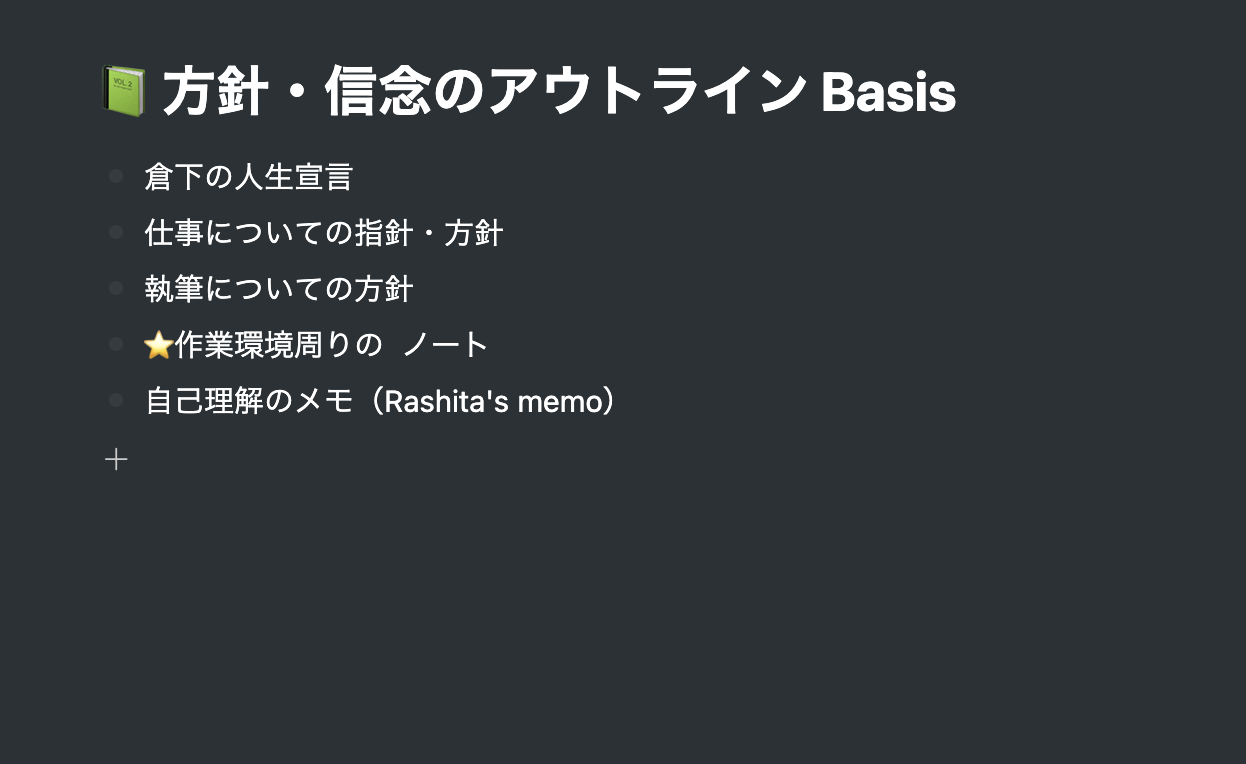The width and height of the screenshot is (1246, 764).
Task: Click the plus icon to add item
Action: [x=117, y=459]
